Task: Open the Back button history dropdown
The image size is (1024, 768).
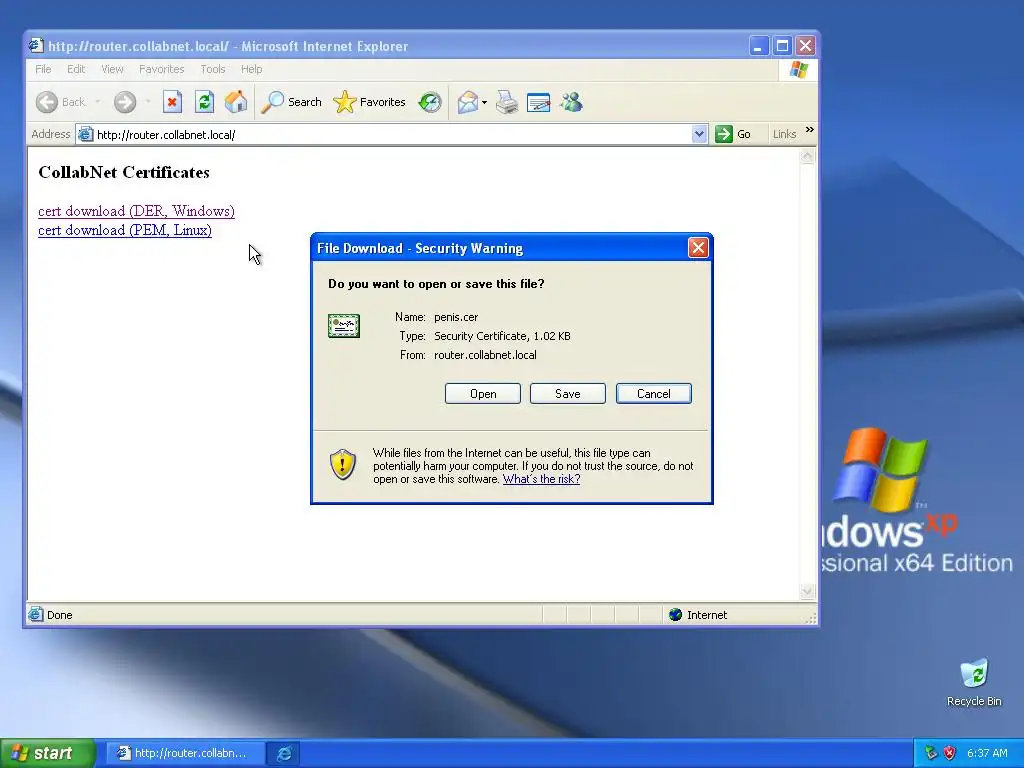Action: coord(98,102)
